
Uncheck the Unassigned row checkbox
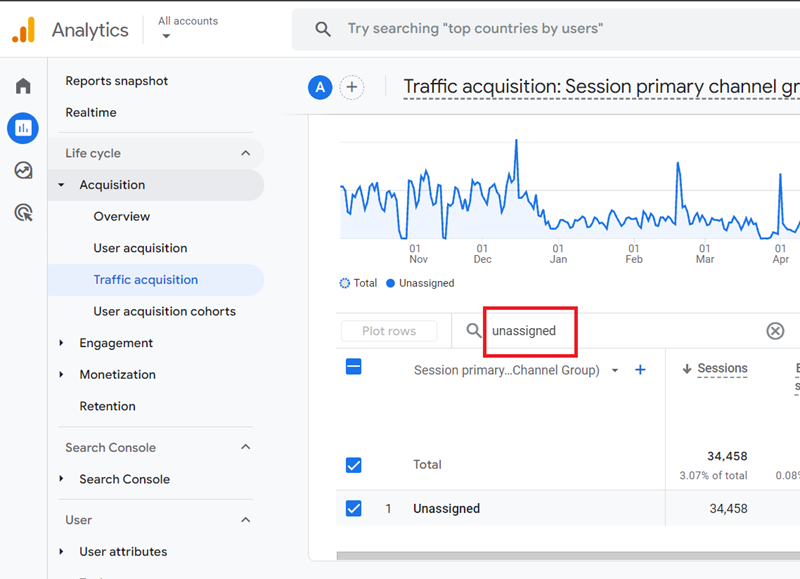(x=354, y=508)
